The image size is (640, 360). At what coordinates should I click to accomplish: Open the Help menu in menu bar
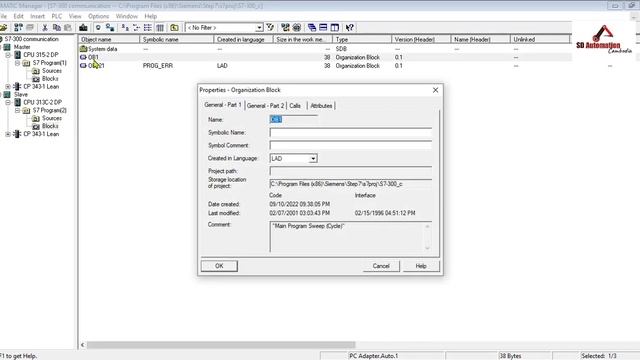tap(150, 16)
